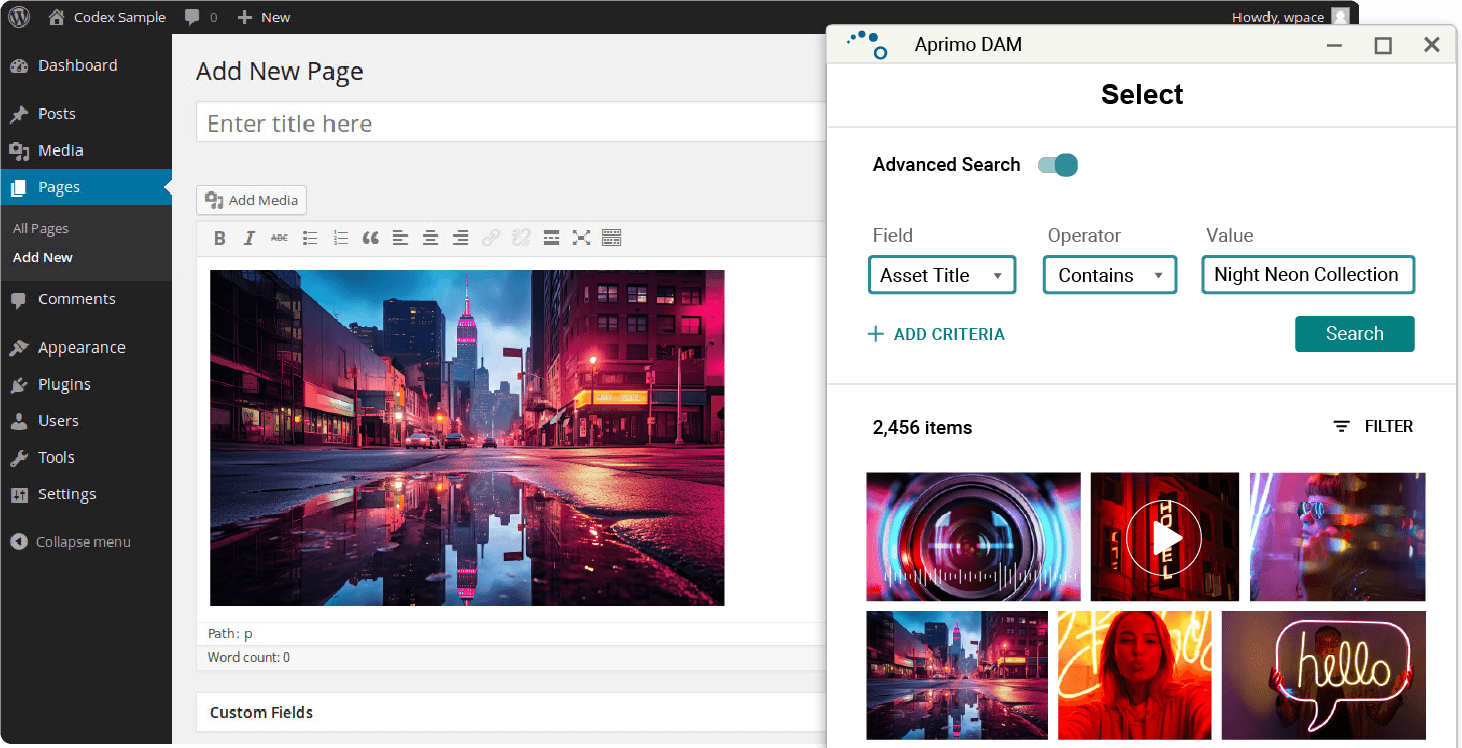The image size is (1462, 748).
Task: Minimize the Aprimo DAM window
Action: pyautogui.click(x=1334, y=45)
